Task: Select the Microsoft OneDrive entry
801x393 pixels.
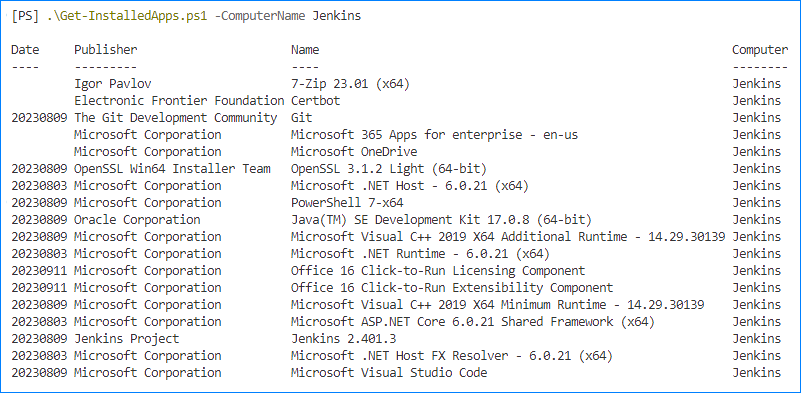Action: tap(354, 152)
